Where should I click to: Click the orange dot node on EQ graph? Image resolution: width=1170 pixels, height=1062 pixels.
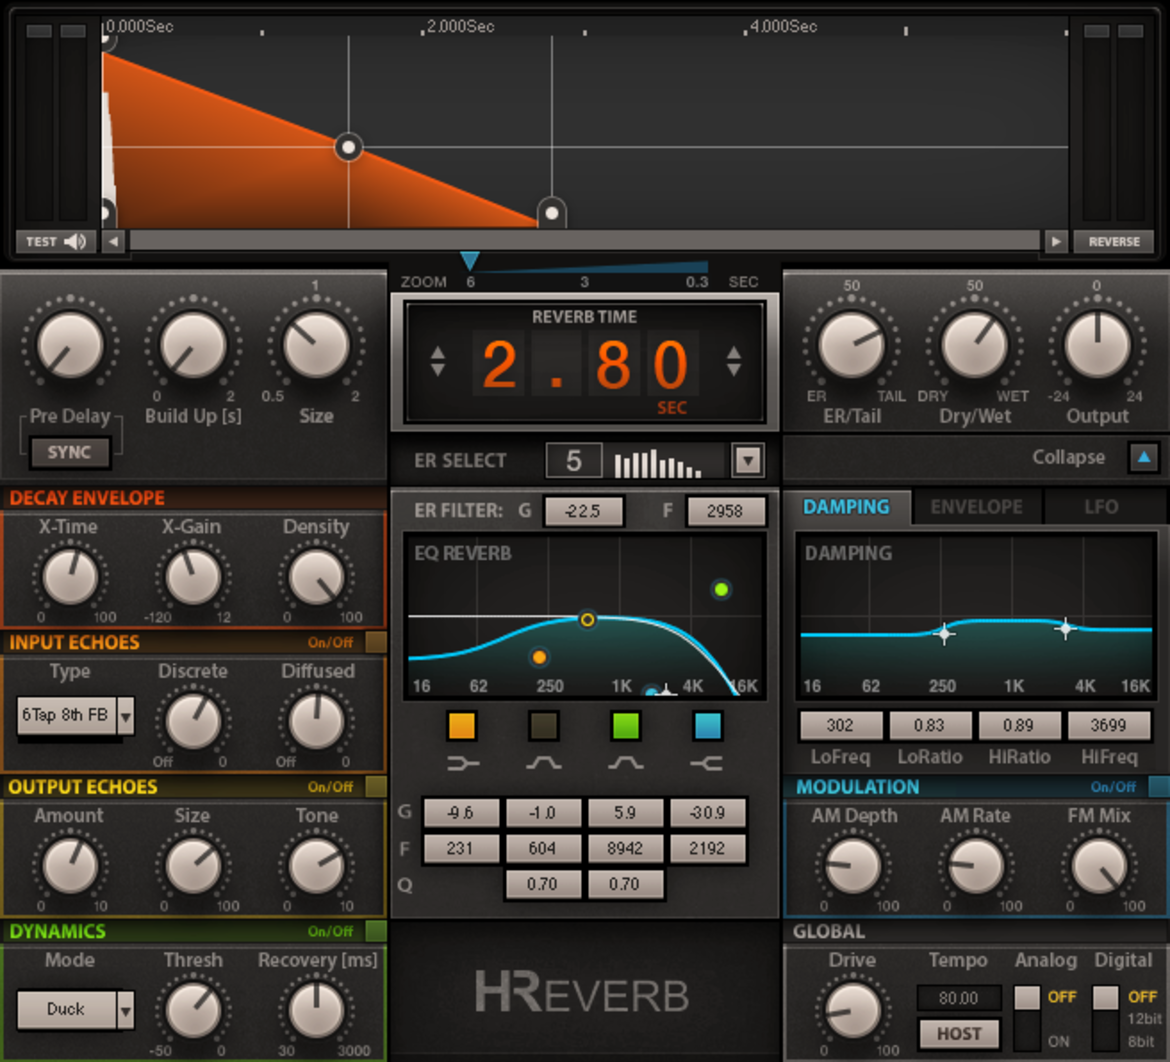pyautogui.click(x=539, y=657)
